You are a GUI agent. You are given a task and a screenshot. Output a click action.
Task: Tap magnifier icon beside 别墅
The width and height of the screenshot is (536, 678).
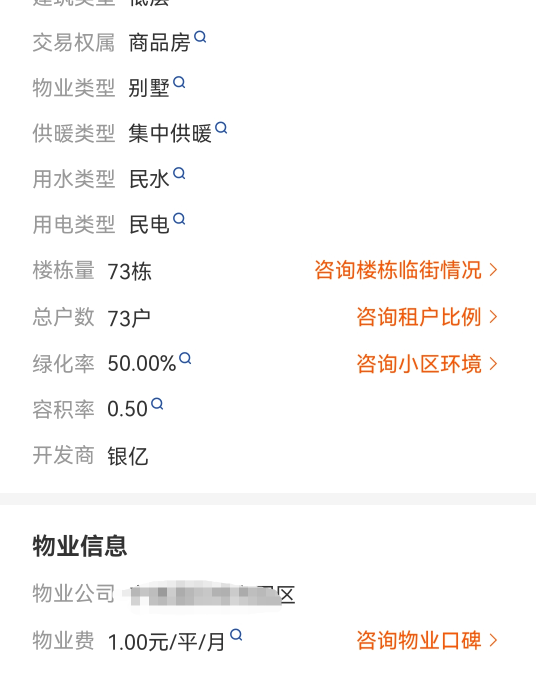tap(179, 82)
